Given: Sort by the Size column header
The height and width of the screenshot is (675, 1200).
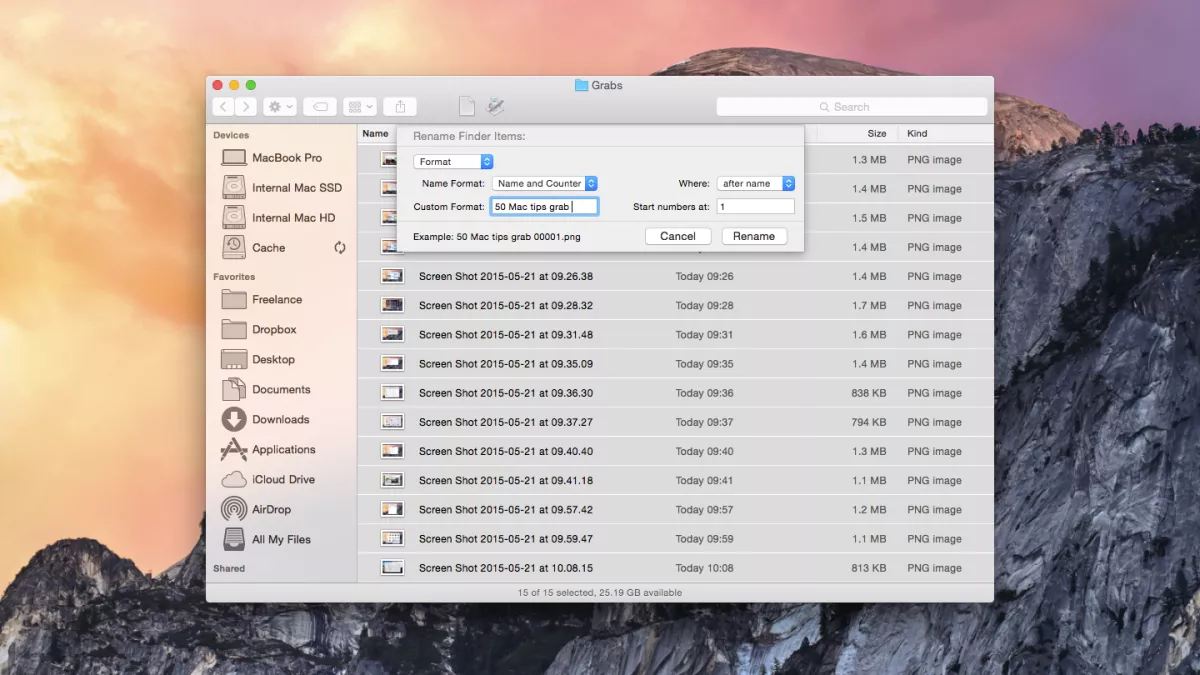Looking at the screenshot, I should [877, 133].
